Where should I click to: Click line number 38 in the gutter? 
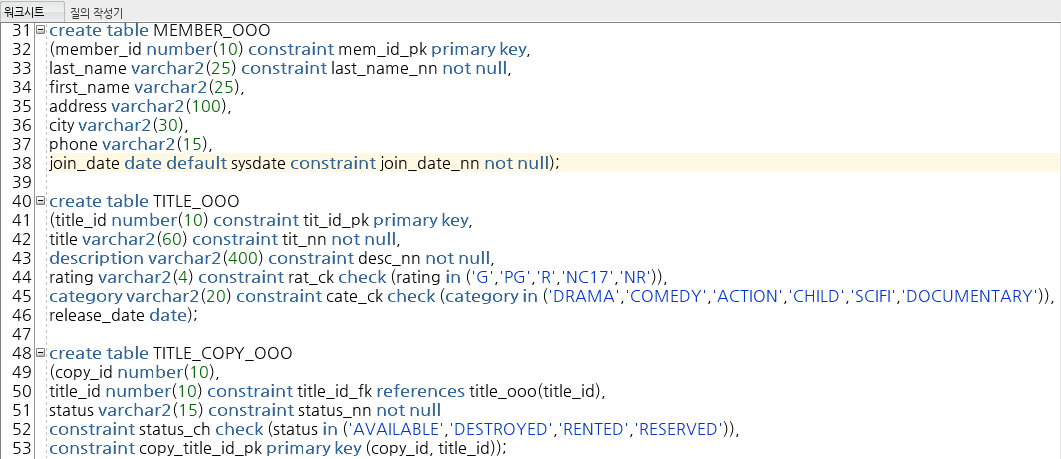(22, 163)
